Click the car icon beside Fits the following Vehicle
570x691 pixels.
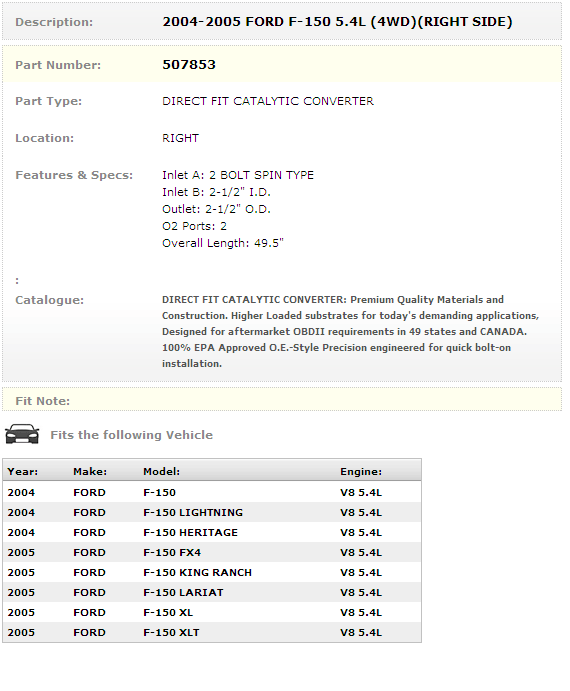pyautogui.click(x=22, y=434)
